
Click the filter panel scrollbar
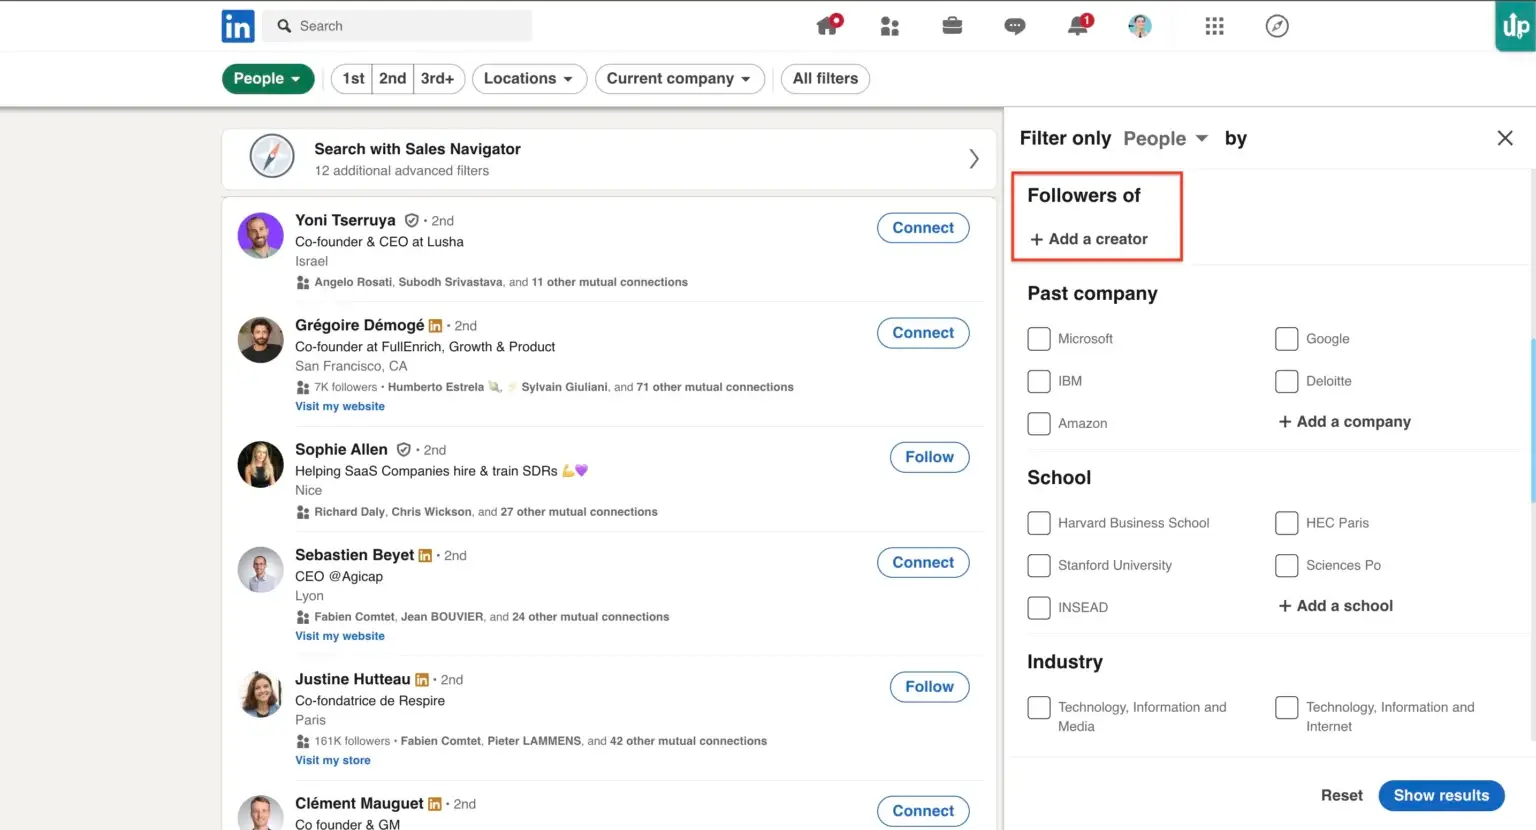click(1532, 420)
